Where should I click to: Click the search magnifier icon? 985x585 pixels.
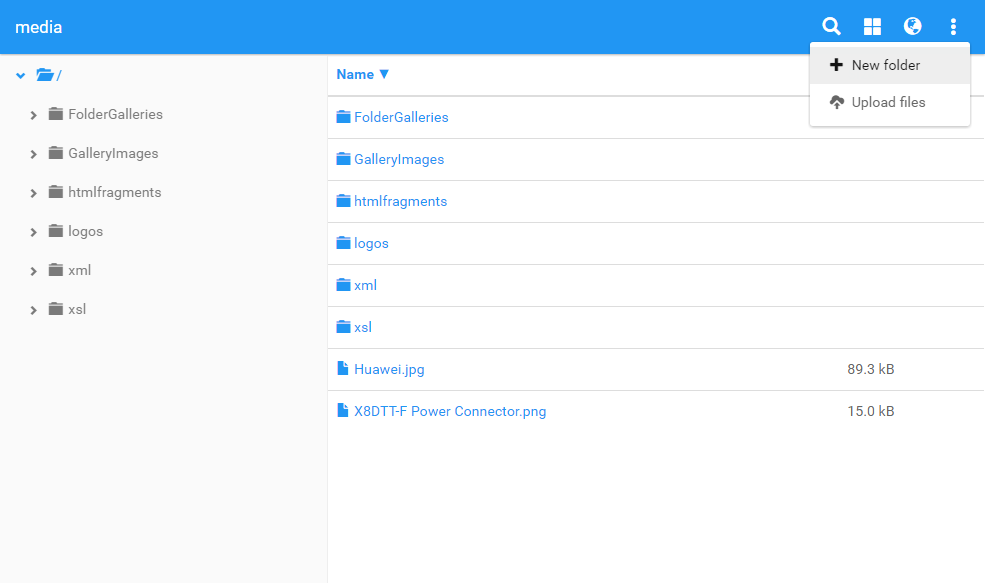[831, 27]
